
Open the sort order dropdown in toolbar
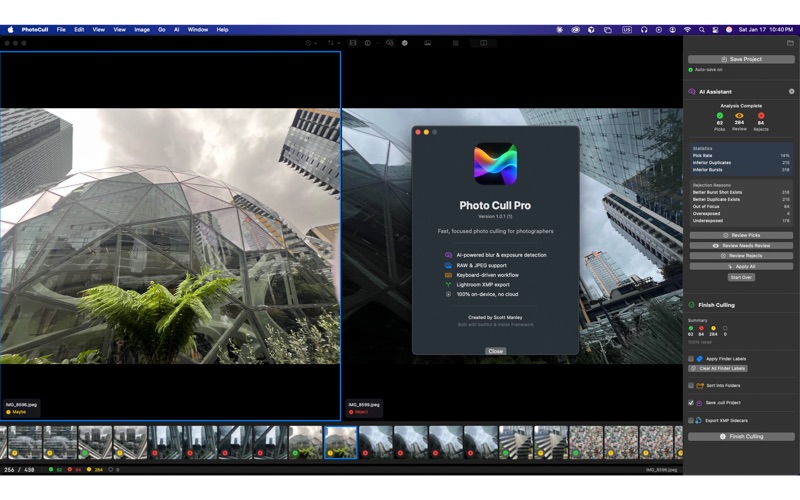coord(333,43)
